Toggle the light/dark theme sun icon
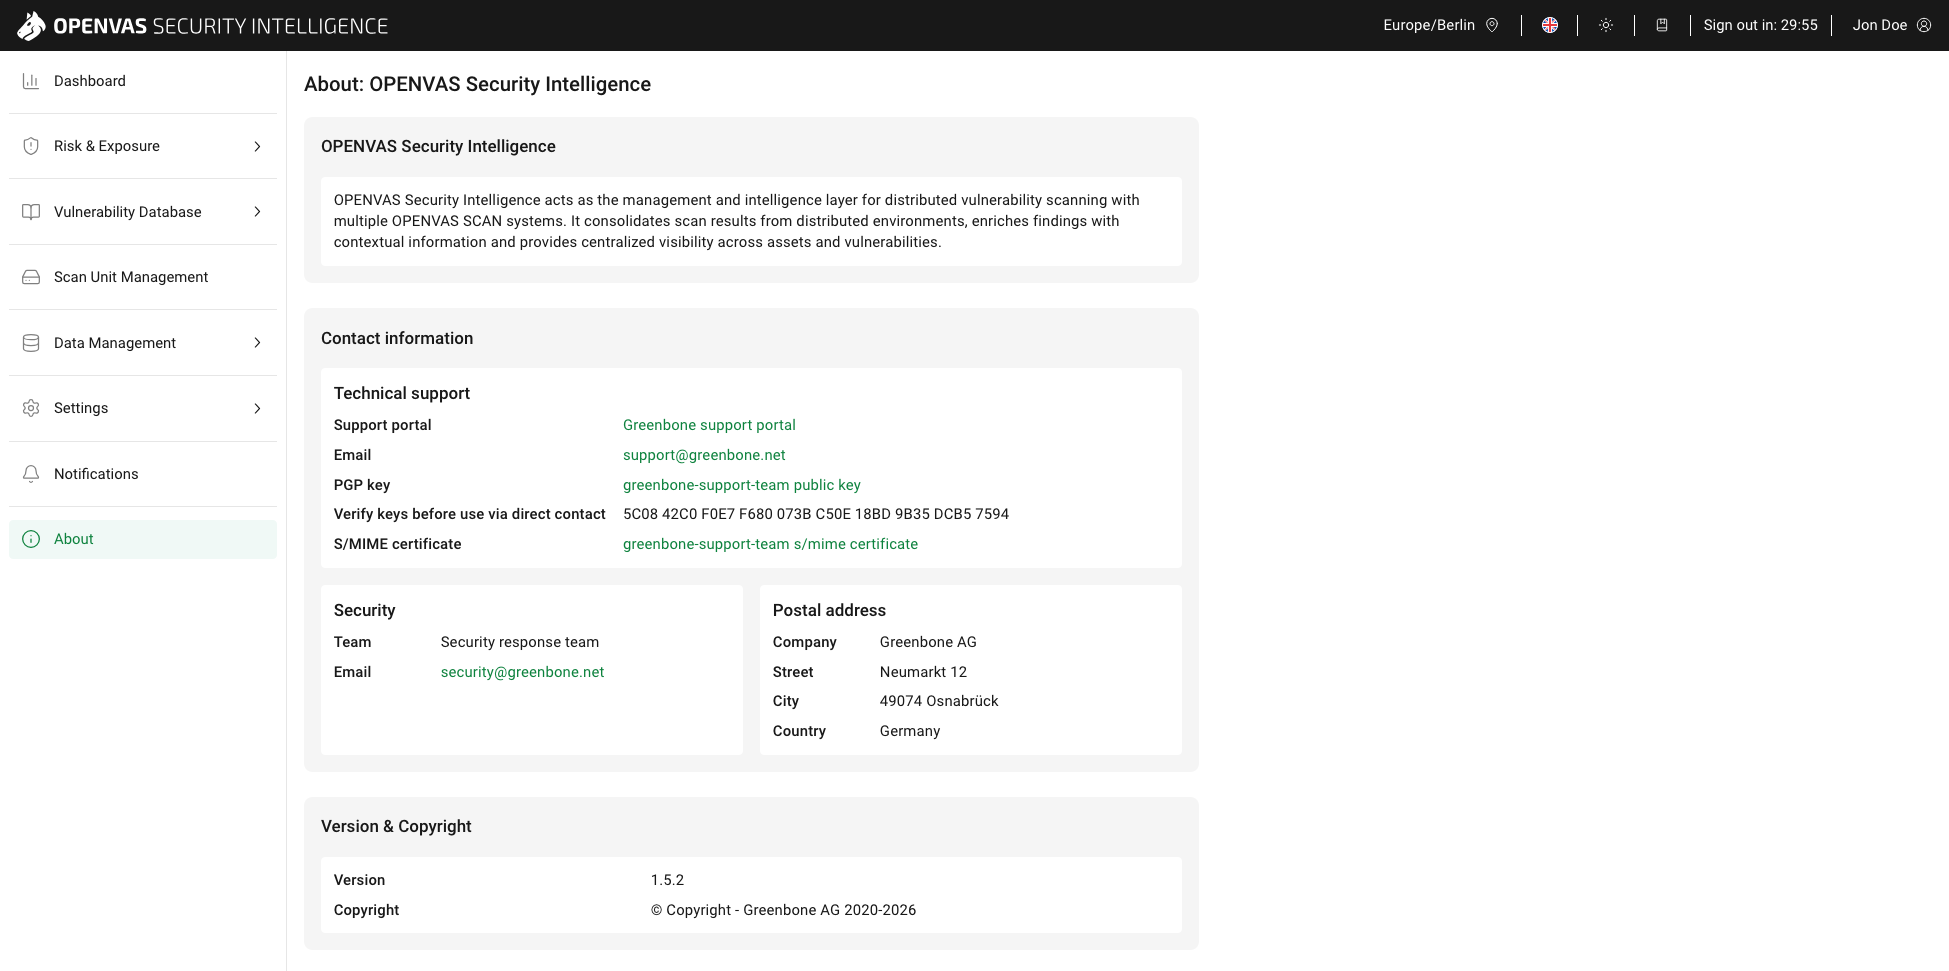 pyautogui.click(x=1606, y=25)
